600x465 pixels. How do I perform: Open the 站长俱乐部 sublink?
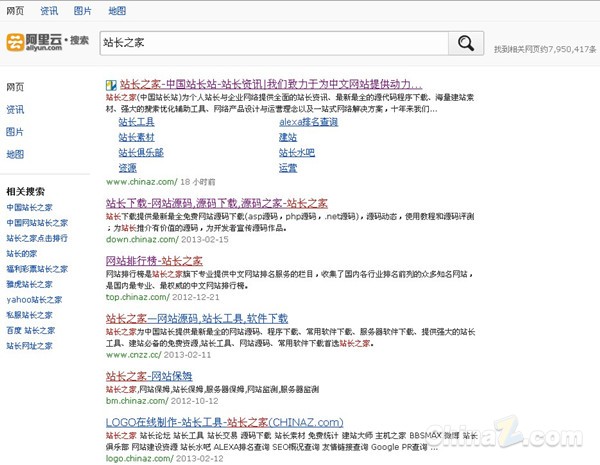click(141, 153)
